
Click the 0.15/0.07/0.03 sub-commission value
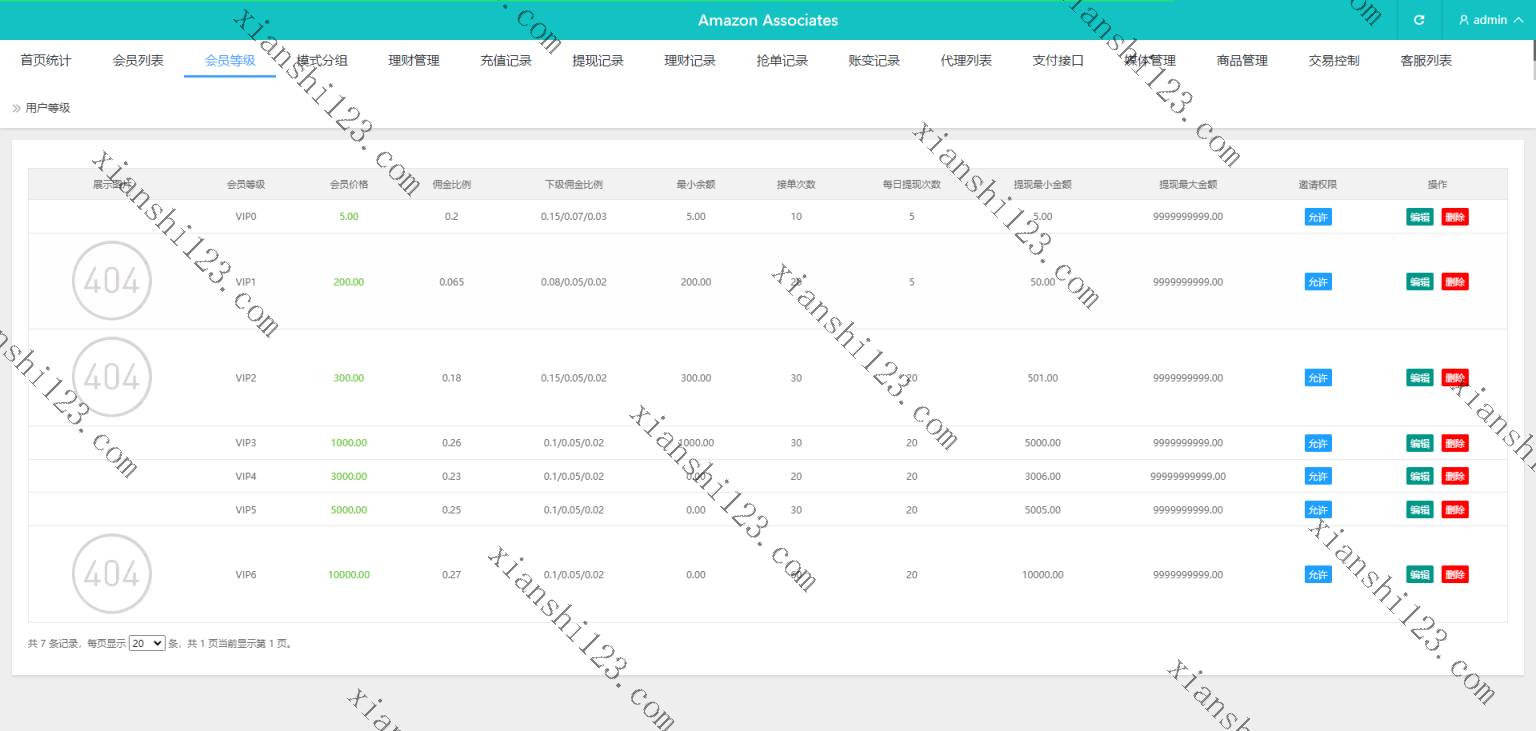(x=574, y=217)
